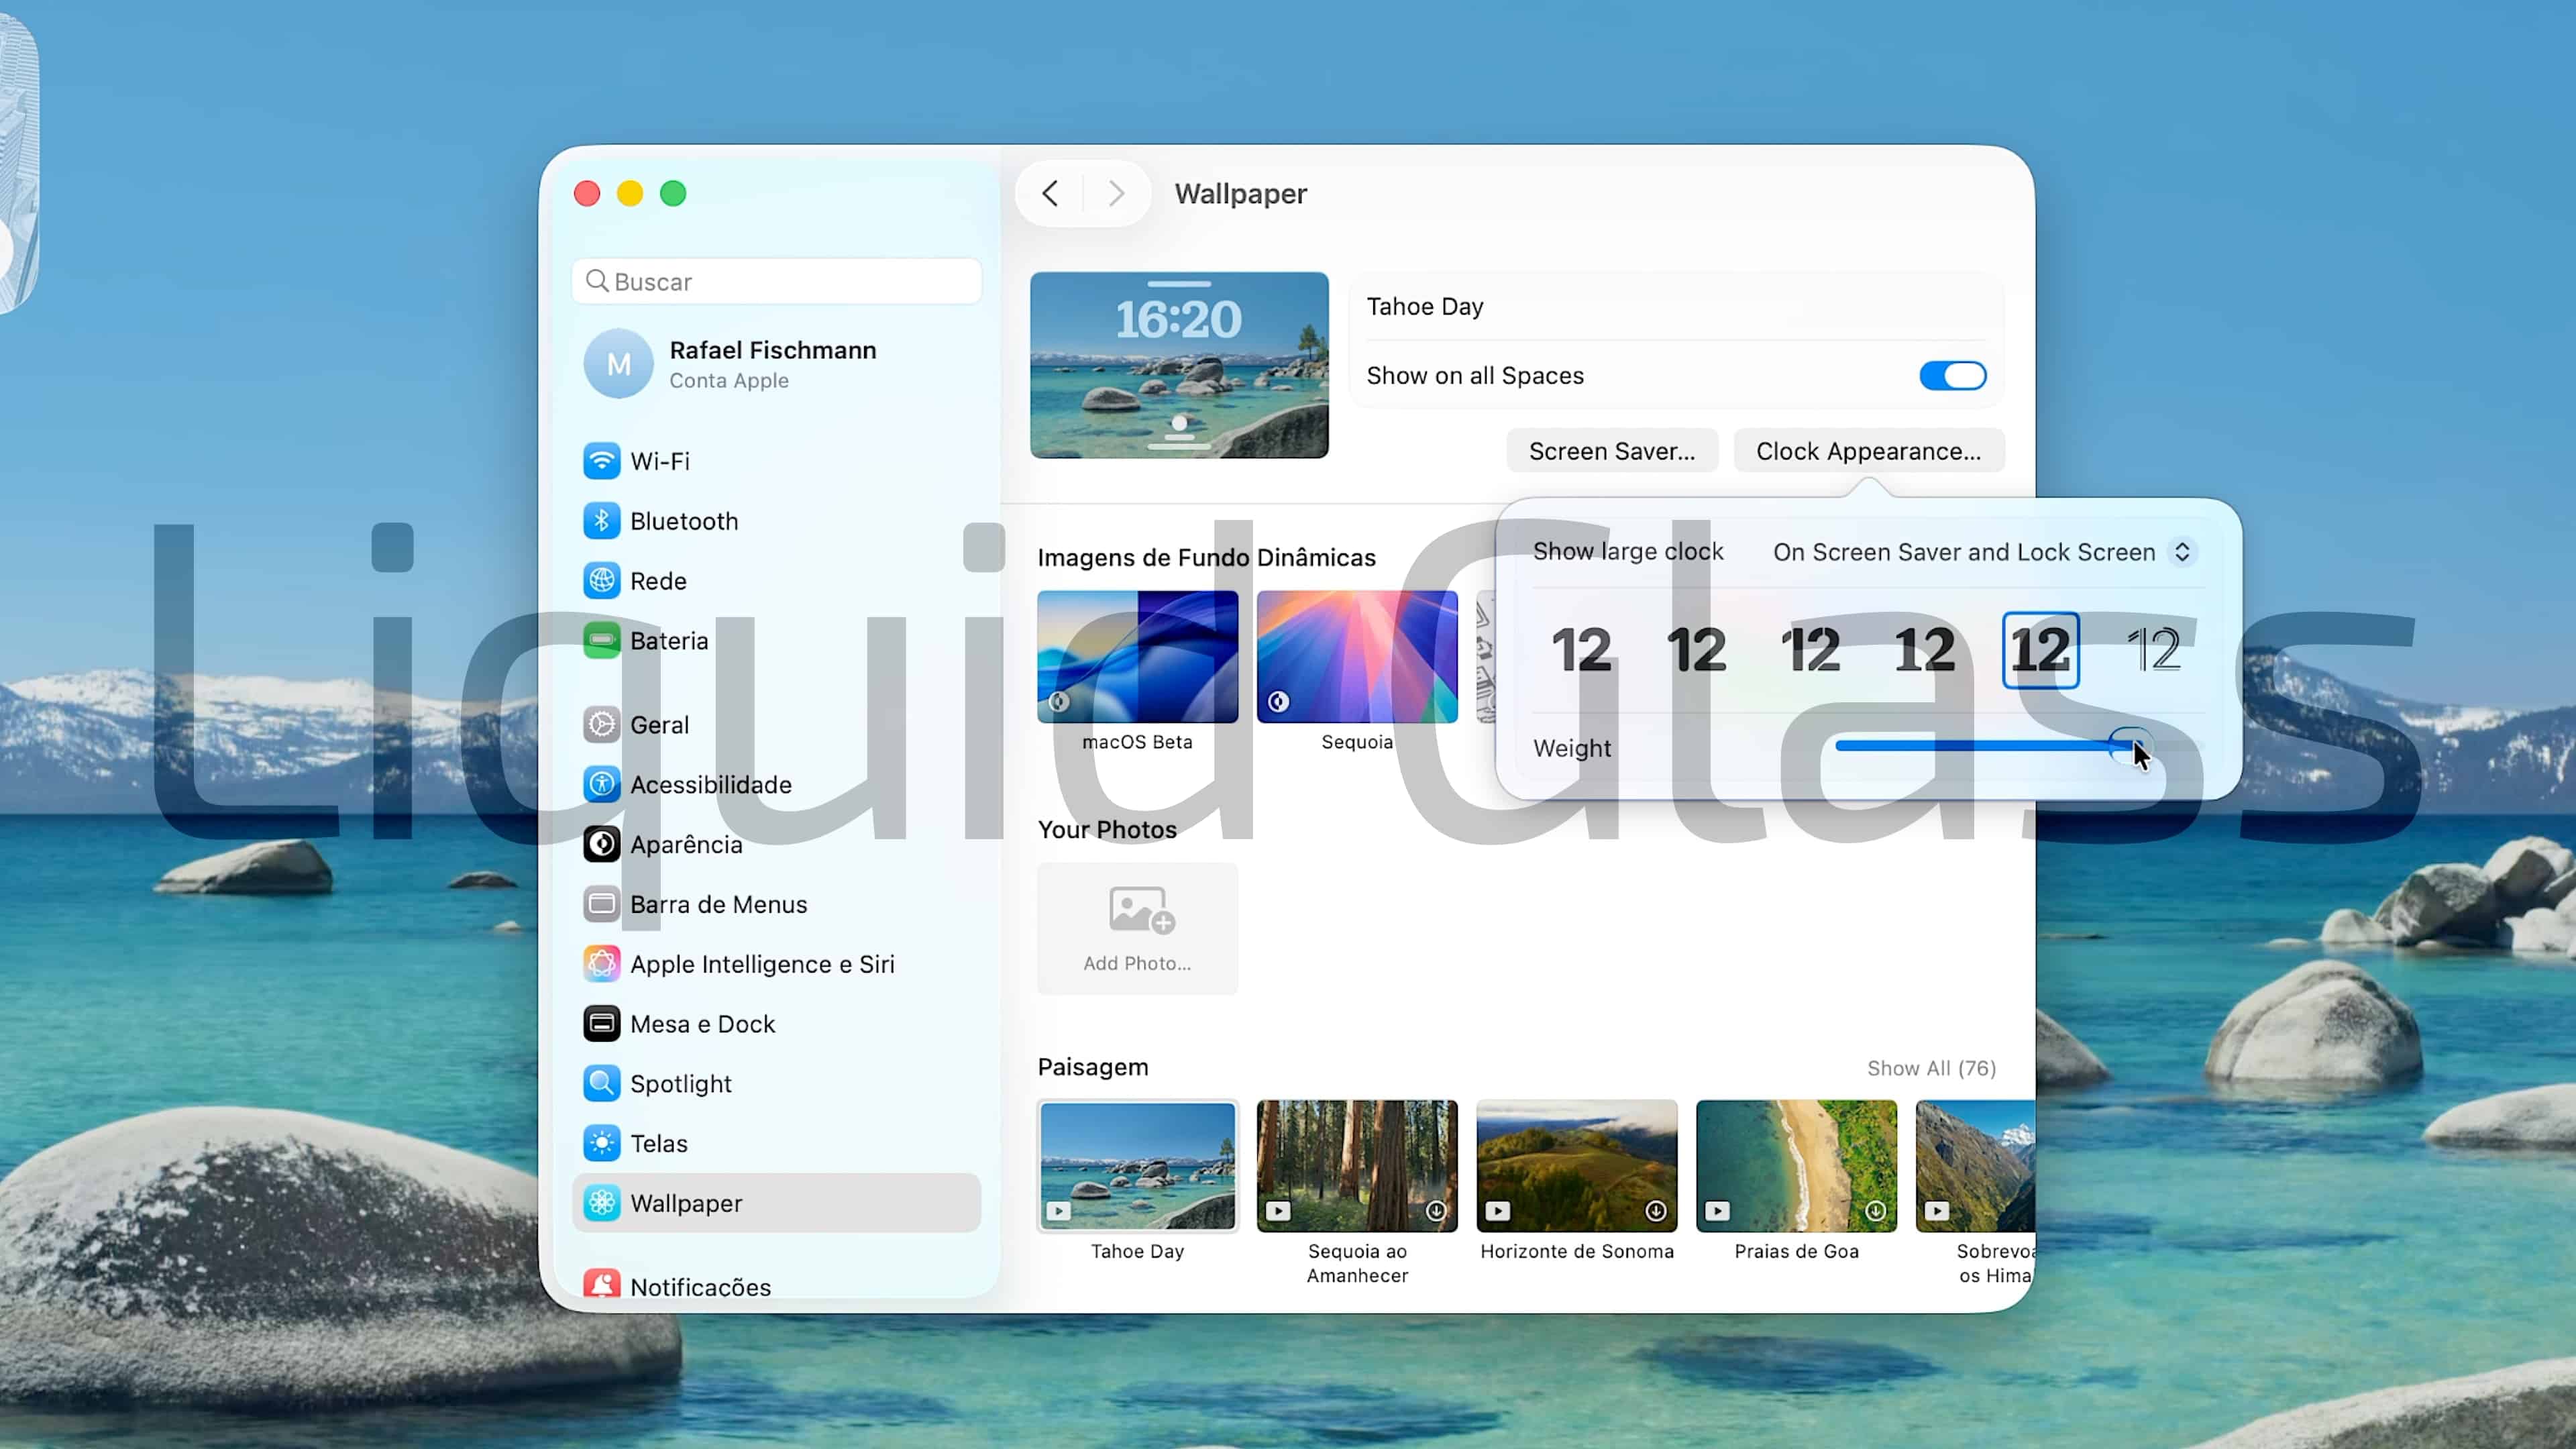Open Bateria settings

[776, 641]
